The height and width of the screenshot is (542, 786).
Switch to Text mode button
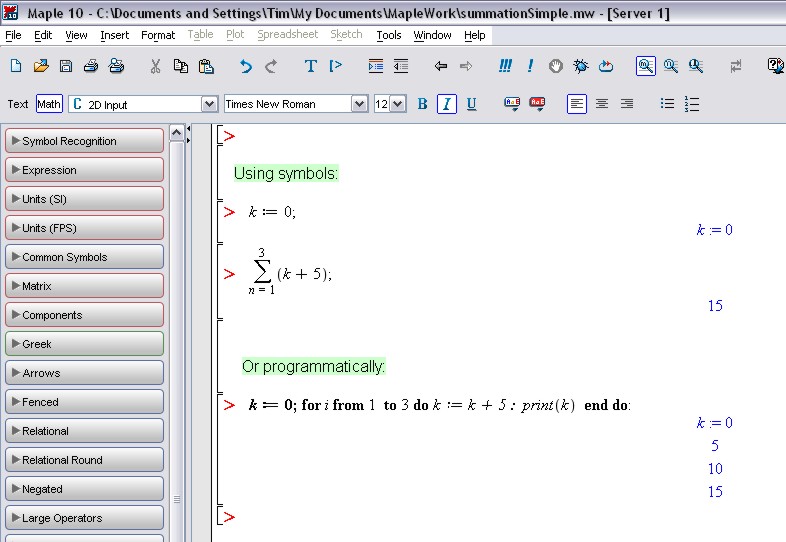[x=18, y=104]
